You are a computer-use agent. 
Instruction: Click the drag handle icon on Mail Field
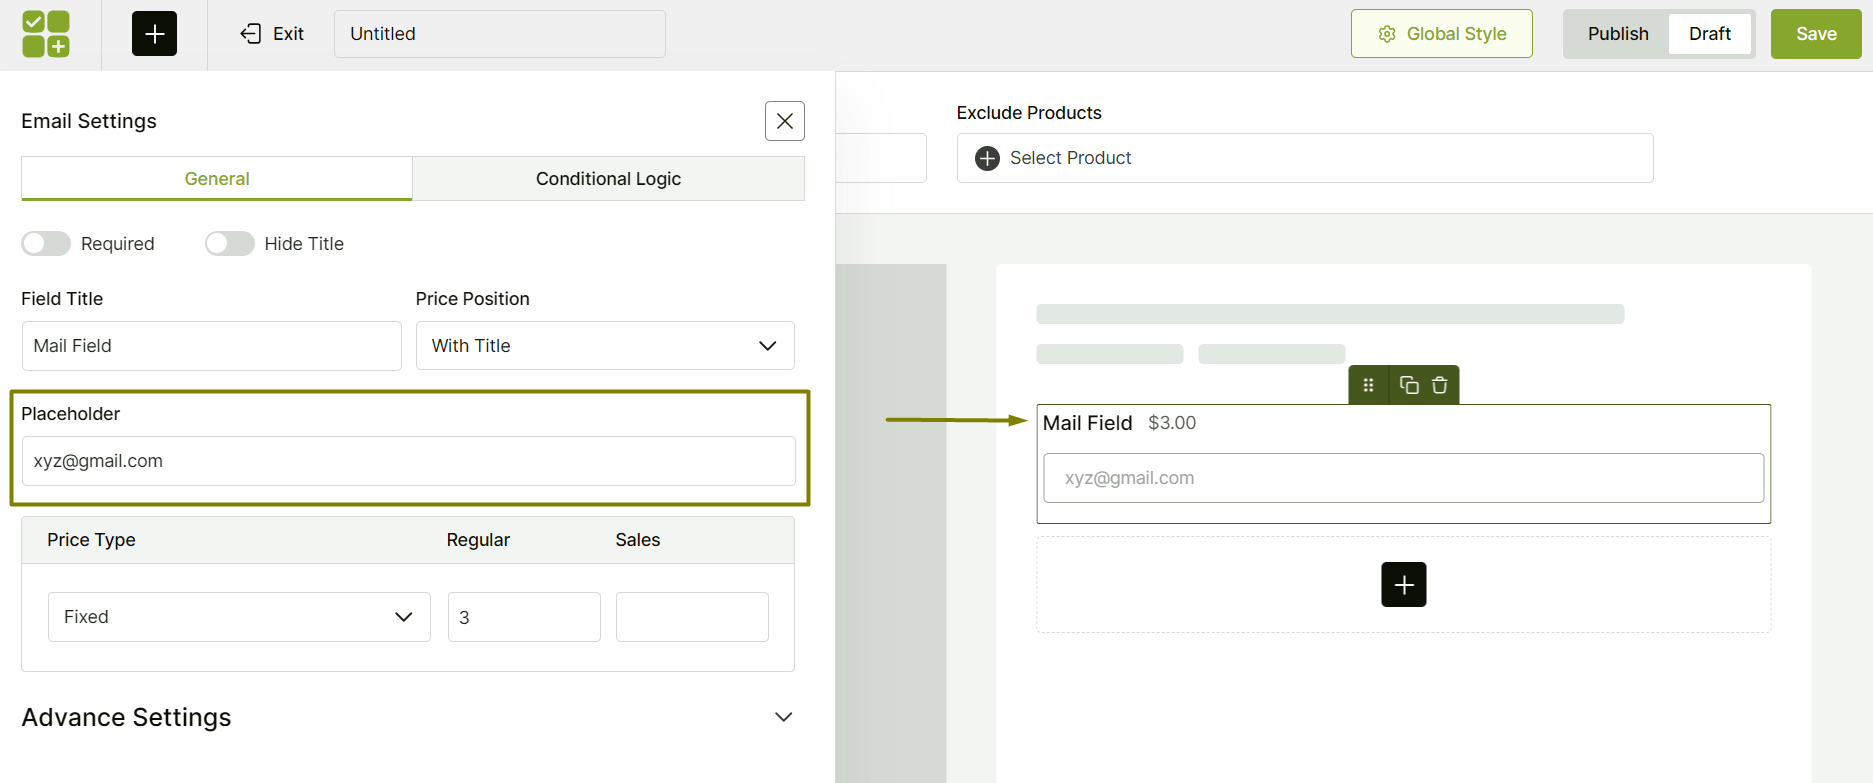click(1368, 385)
